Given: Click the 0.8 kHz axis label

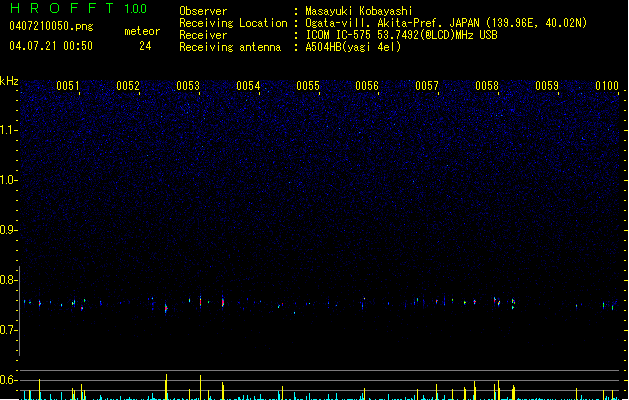Looking at the screenshot, I should 9,280.
